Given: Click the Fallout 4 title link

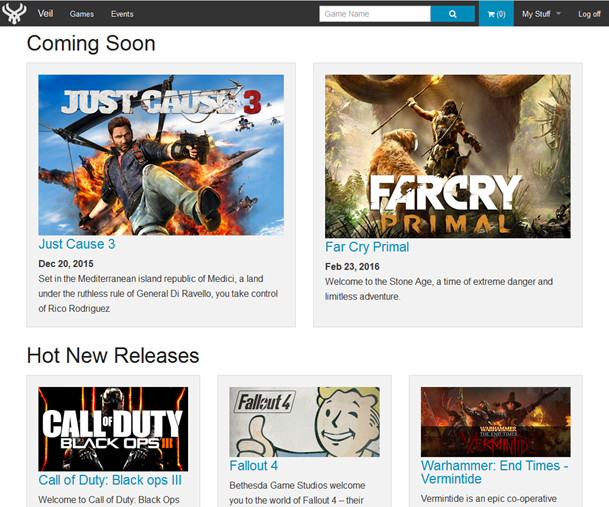Looking at the screenshot, I should 254,466.
